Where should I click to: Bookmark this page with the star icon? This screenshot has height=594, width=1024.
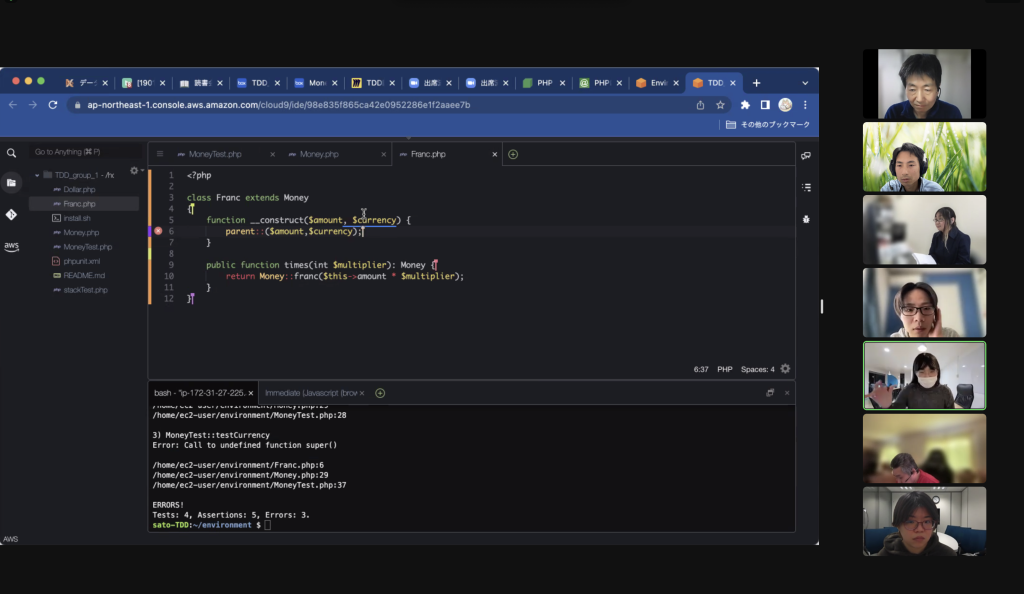tap(720, 105)
